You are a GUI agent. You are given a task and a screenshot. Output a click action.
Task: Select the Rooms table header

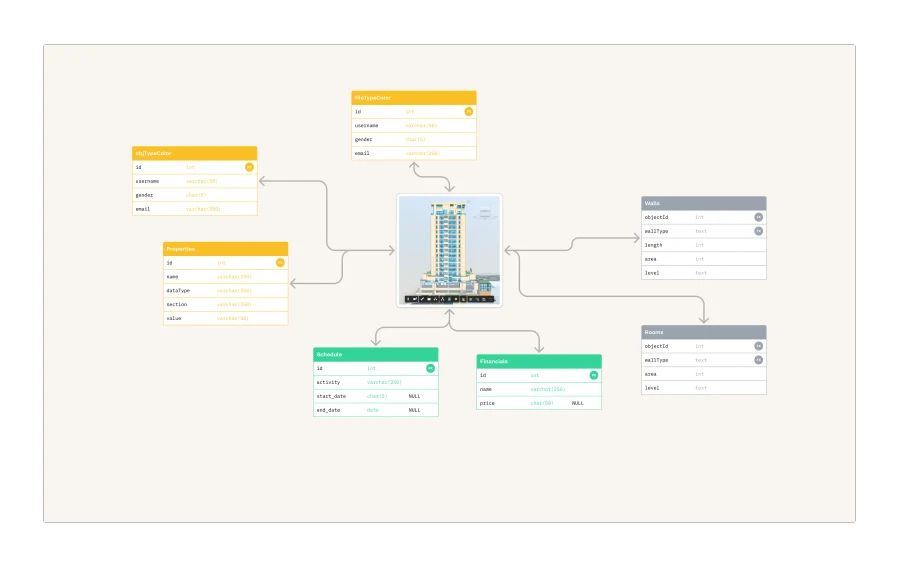point(704,332)
